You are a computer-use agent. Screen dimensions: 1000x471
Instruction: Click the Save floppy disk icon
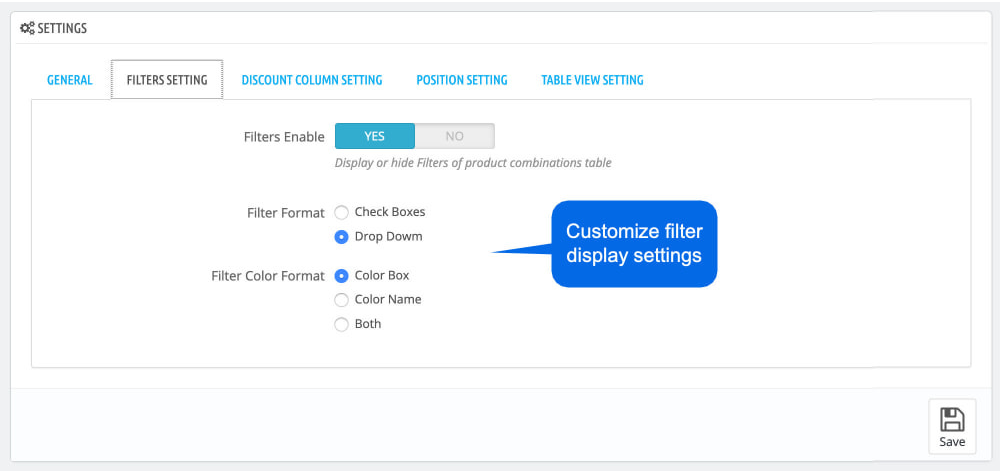pyautogui.click(x=952, y=419)
